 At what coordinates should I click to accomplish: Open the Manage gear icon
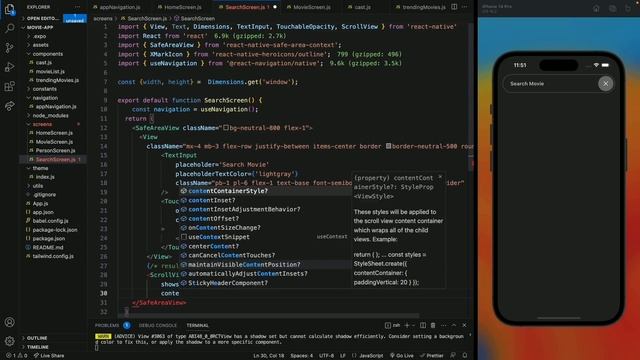click(x=9, y=340)
